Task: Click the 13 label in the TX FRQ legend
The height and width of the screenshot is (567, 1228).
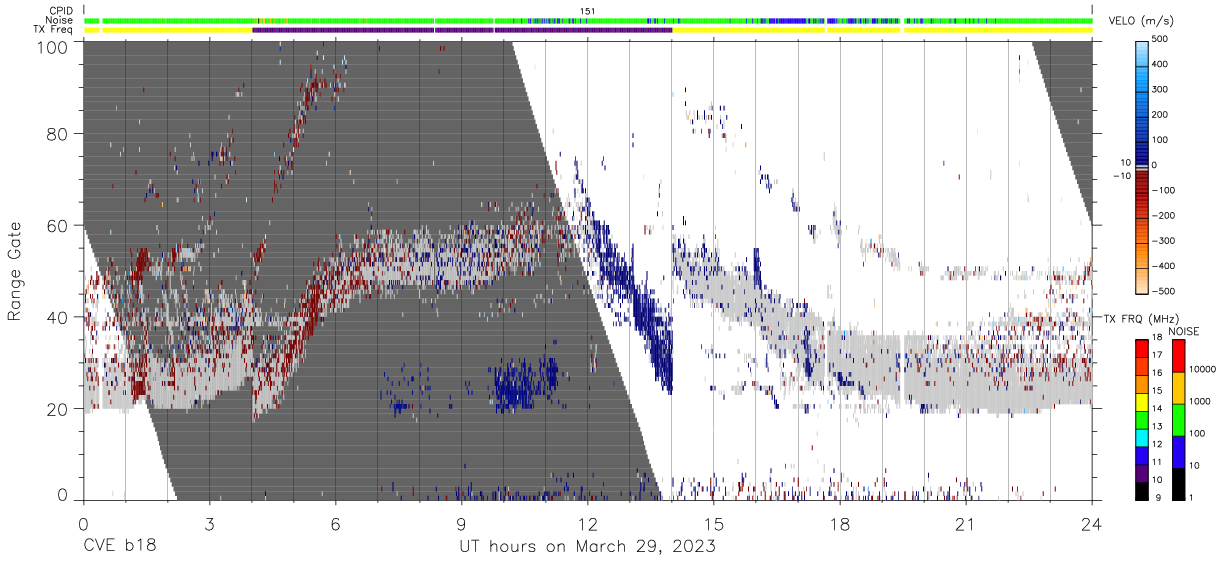Action: 1157,427
